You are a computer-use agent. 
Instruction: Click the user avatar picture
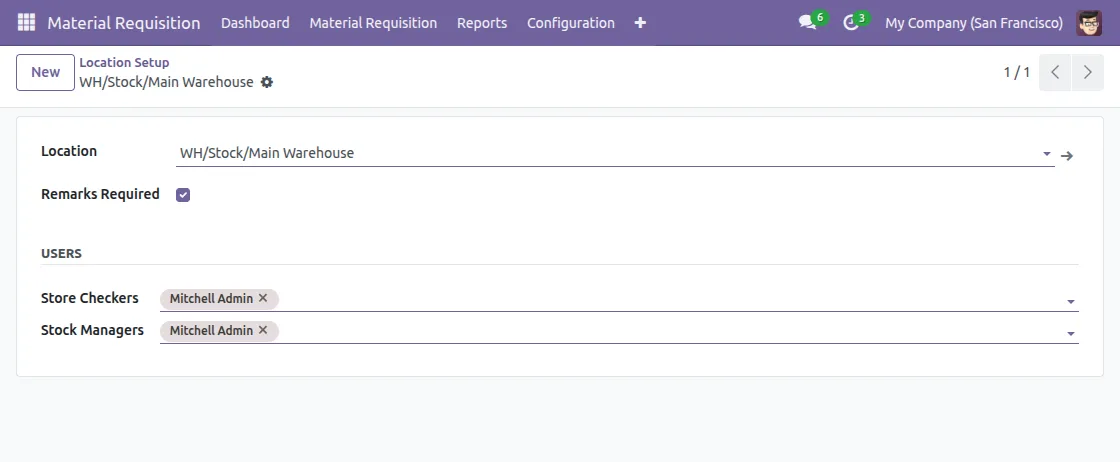coord(1089,22)
